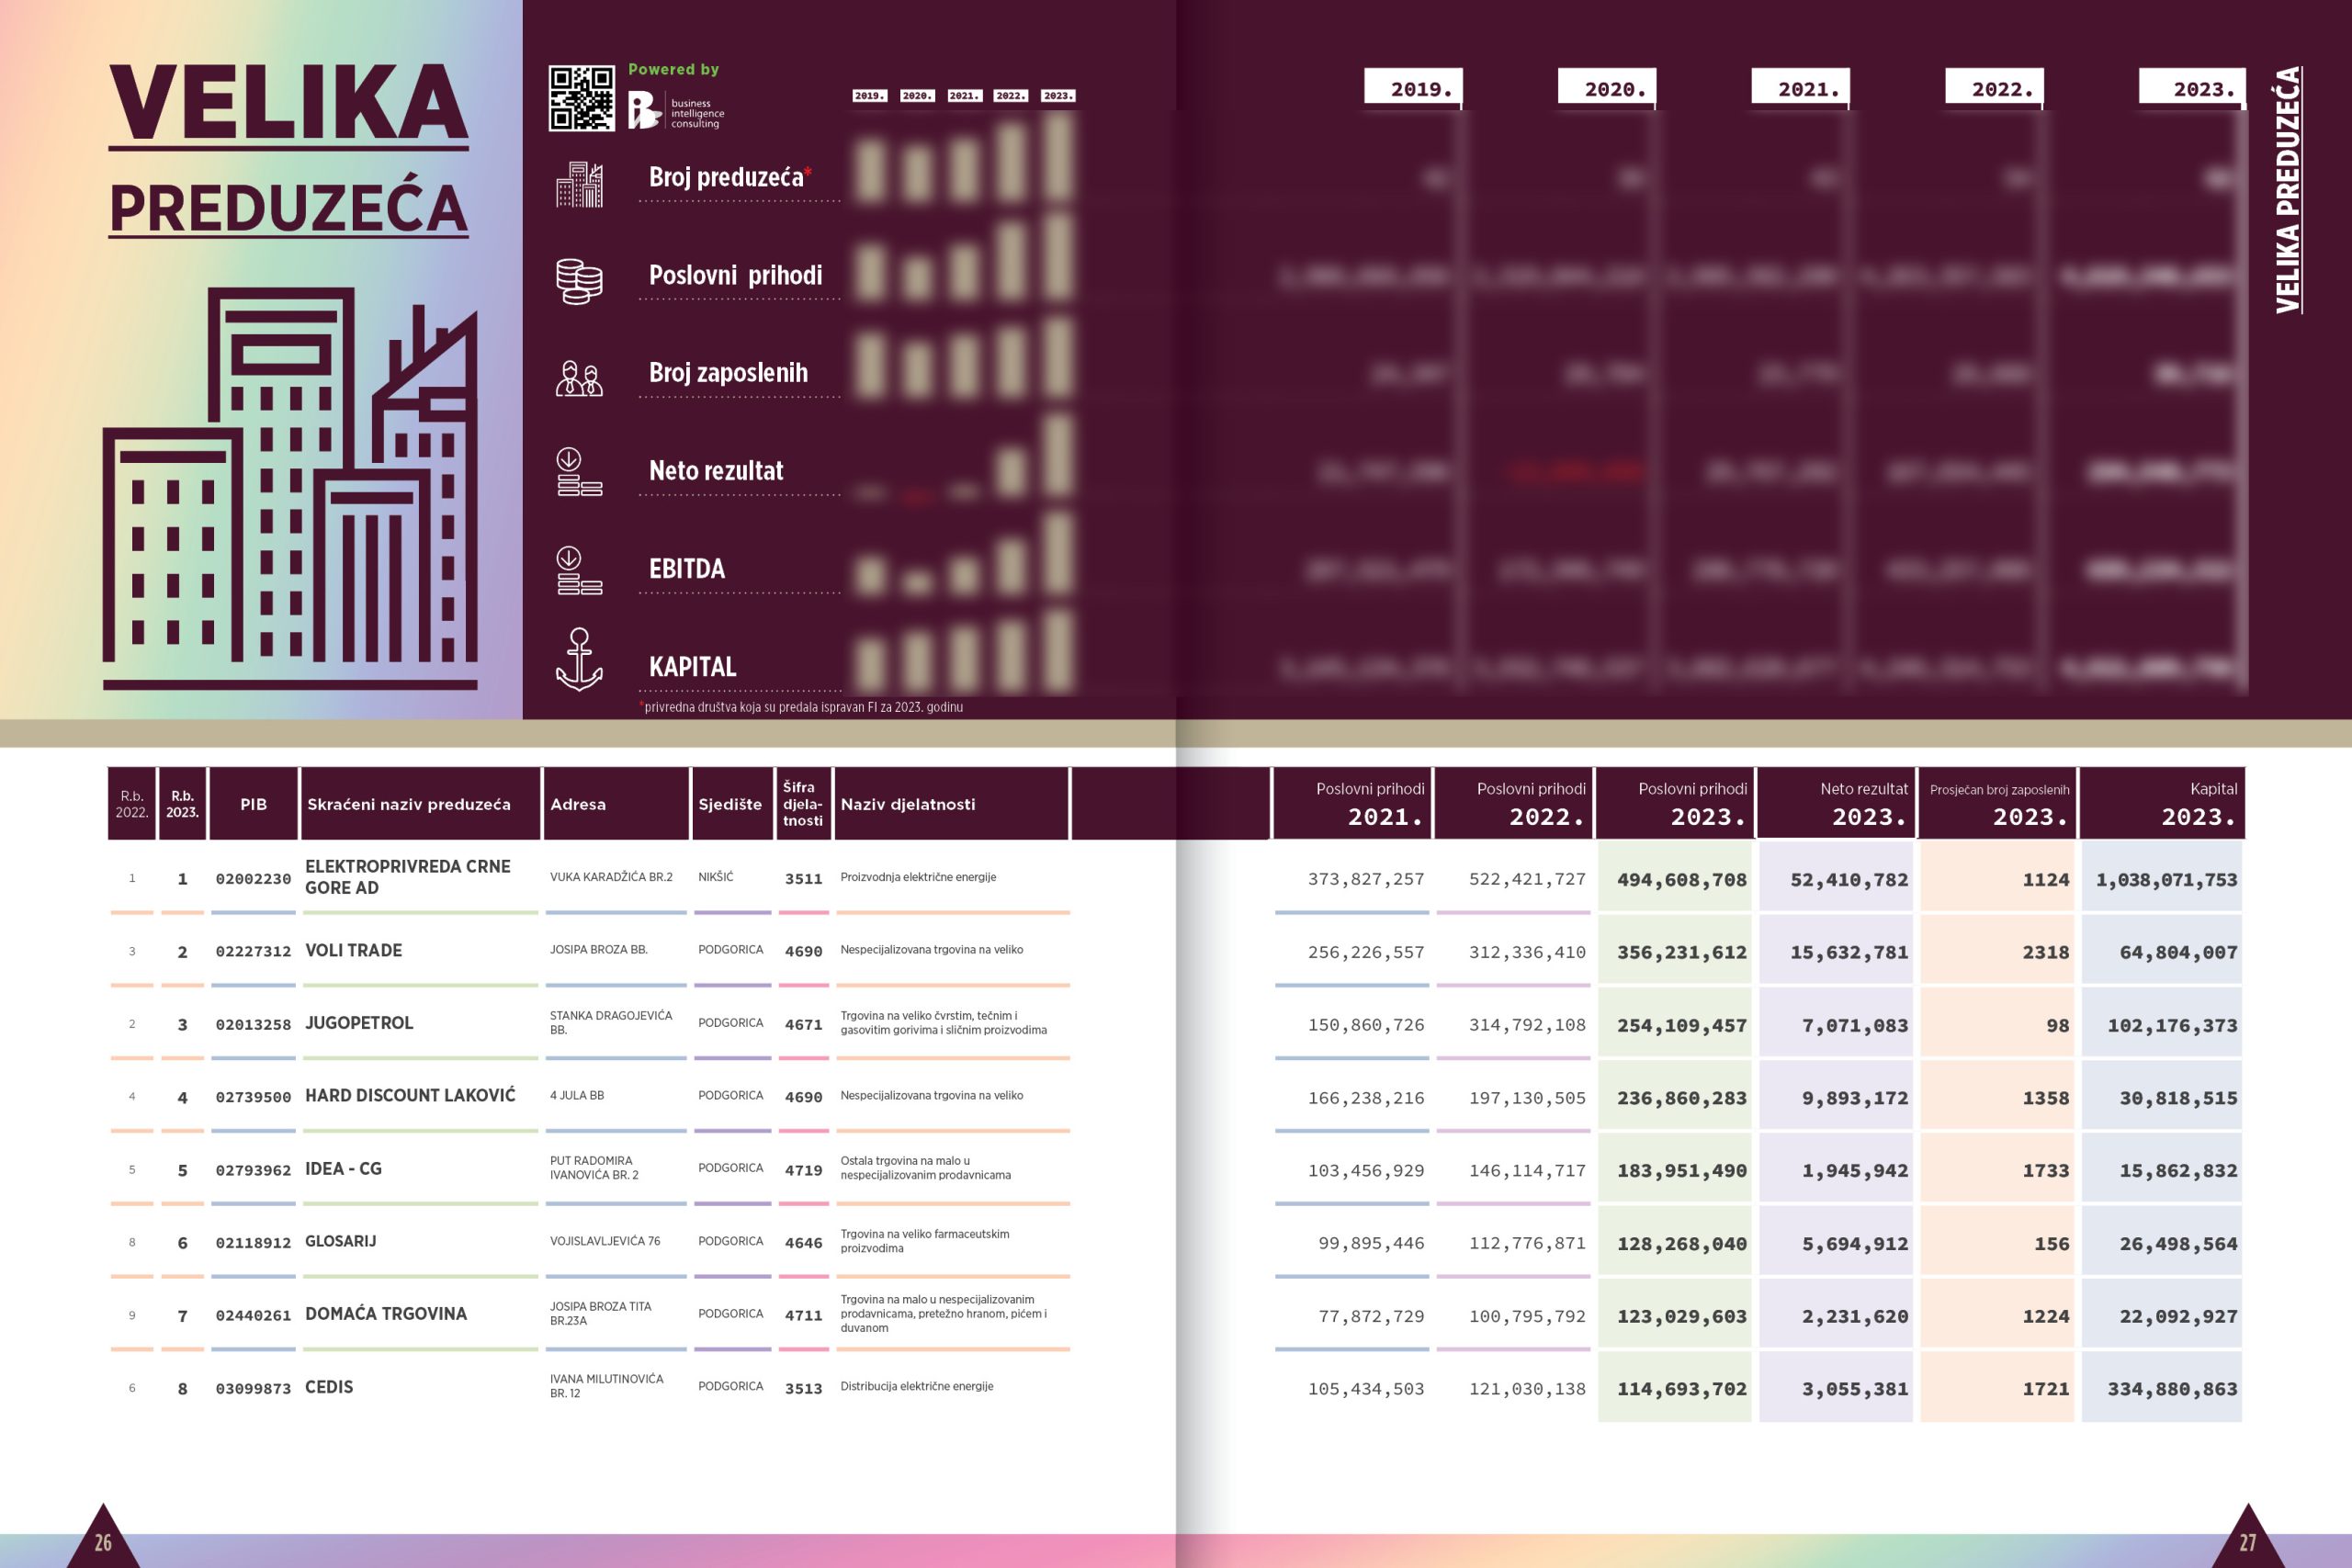The image size is (2352, 1568).
Task: Click the revenue value 494,608,708
Action: click(1682, 880)
